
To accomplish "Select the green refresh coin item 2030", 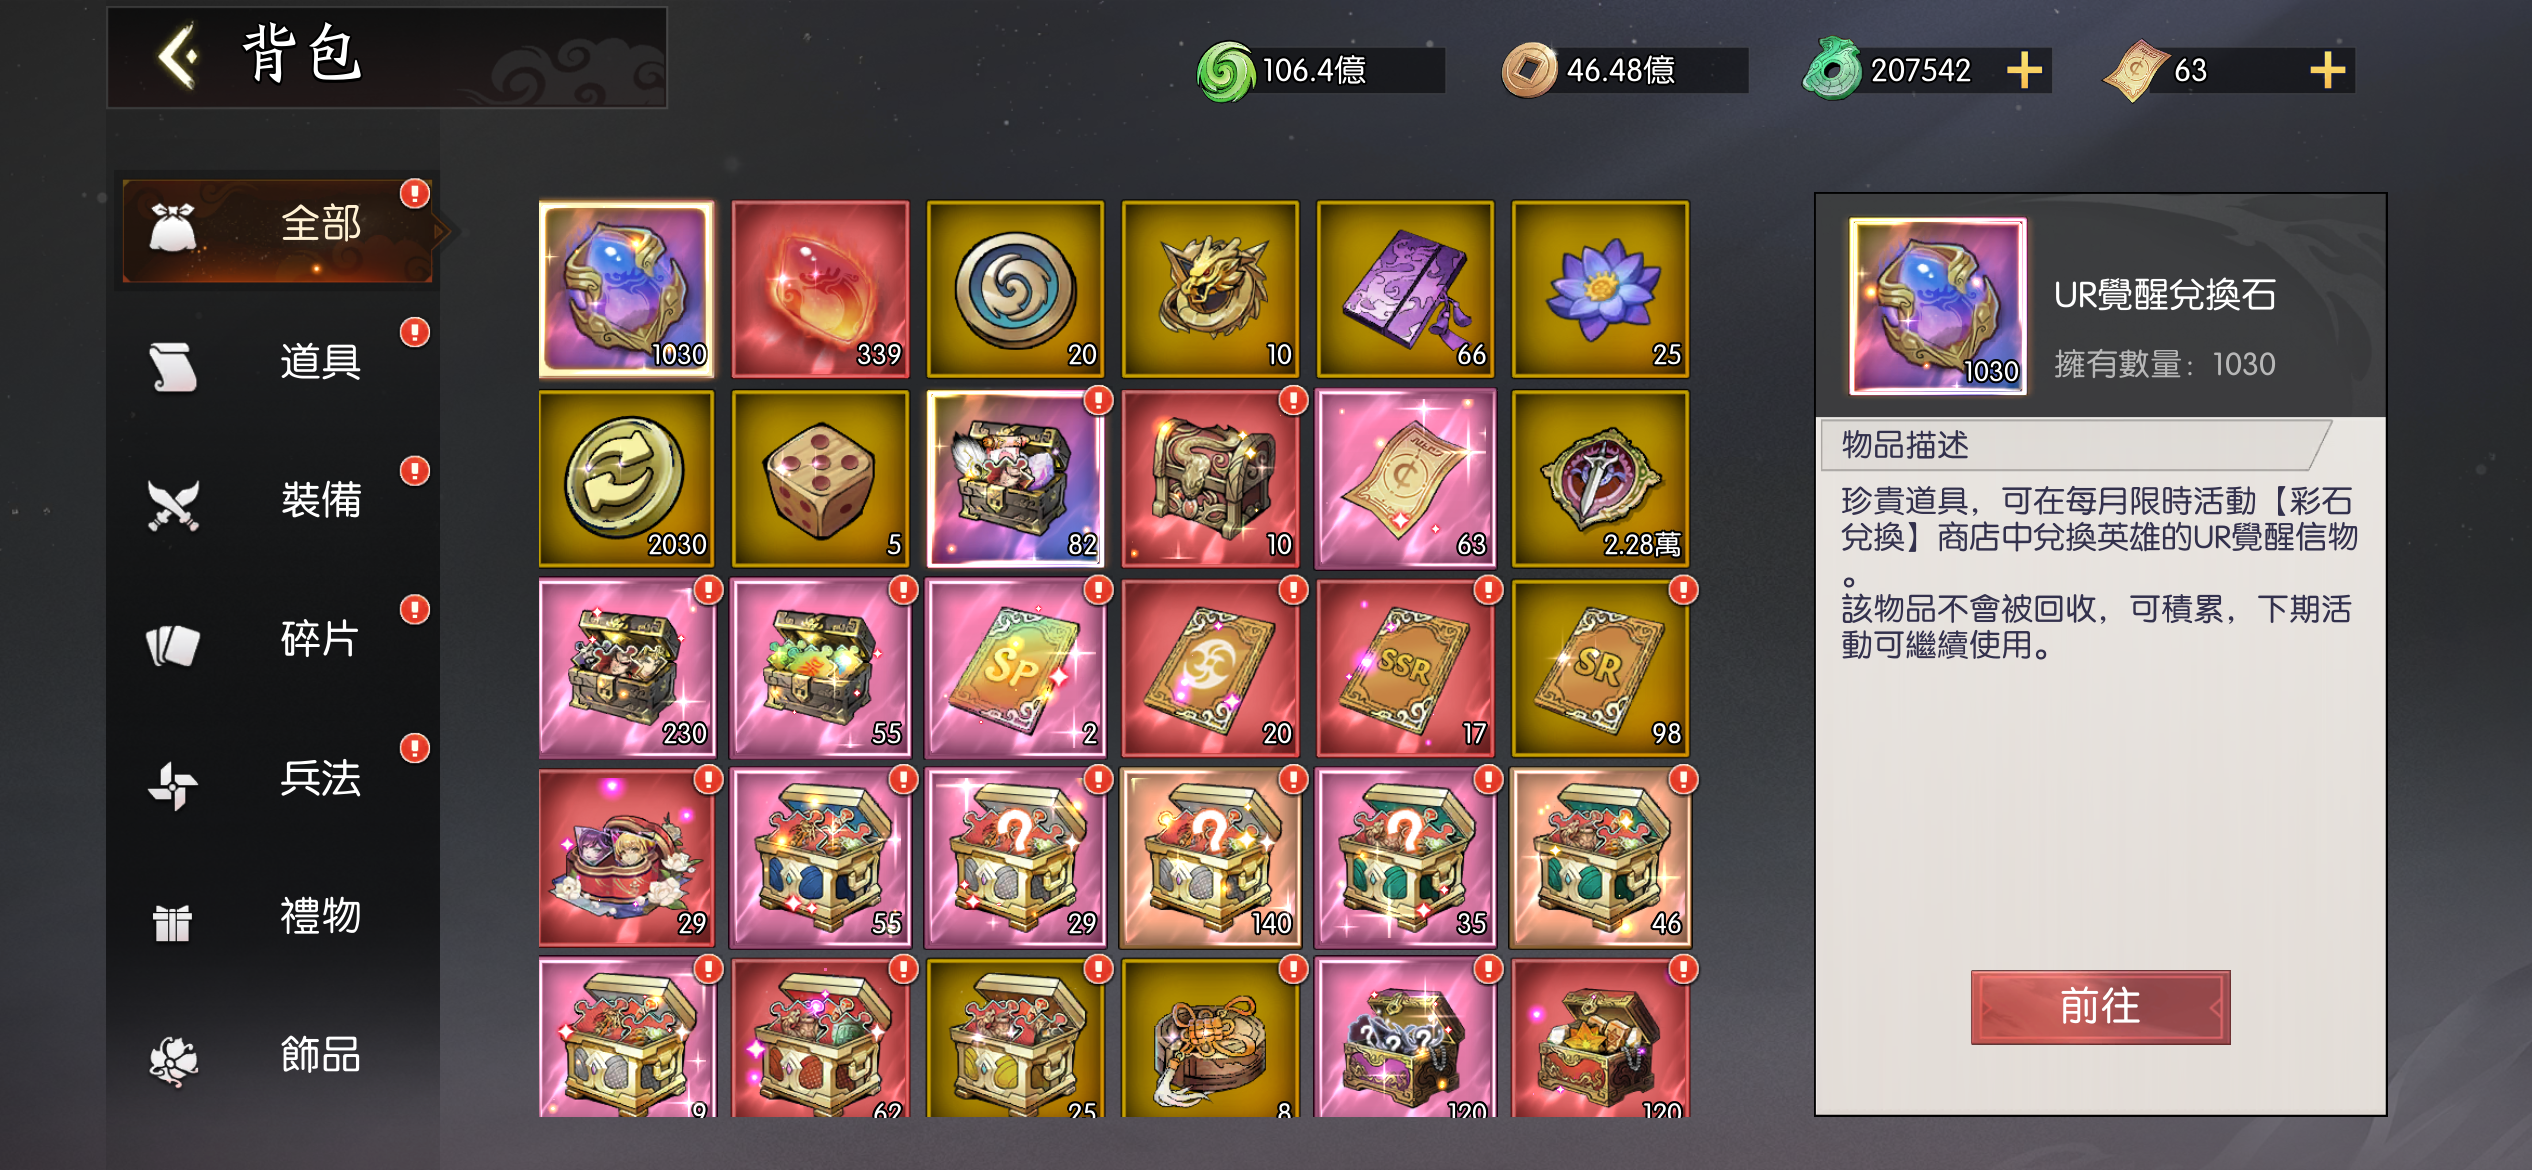I will click(626, 479).
